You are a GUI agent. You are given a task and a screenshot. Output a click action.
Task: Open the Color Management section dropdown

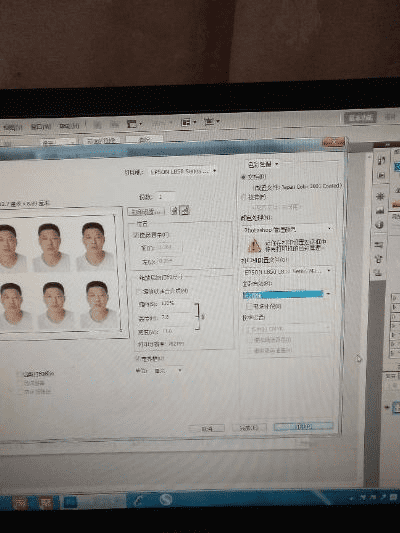pos(262,164)
